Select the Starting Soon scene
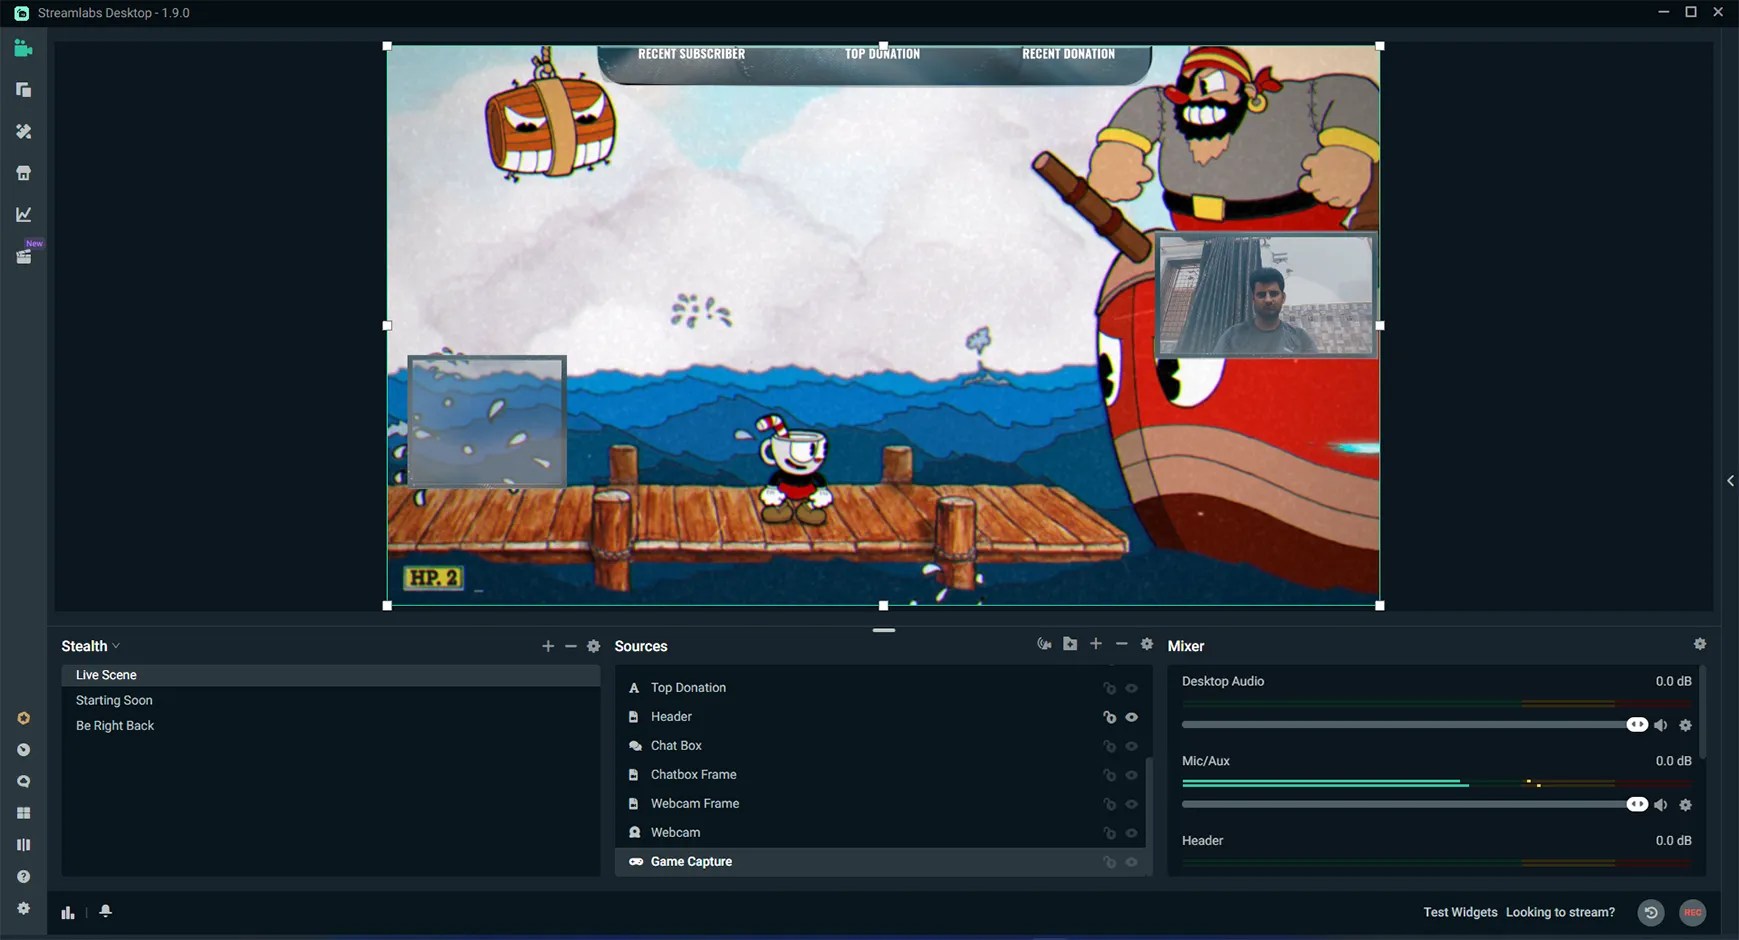Image resolution: width=1739 pixels, height=940 pixels. pyautogui.click(x=113, y=700)
